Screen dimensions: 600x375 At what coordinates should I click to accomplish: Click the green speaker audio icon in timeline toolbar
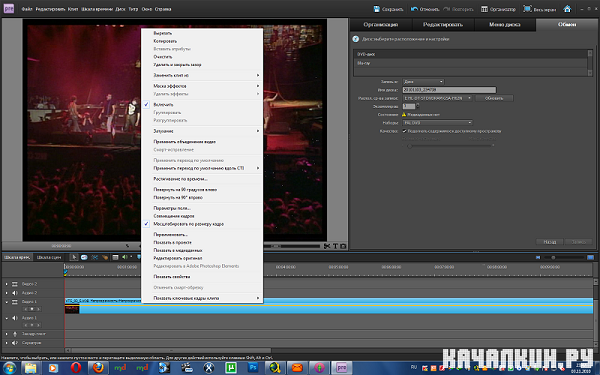125,257
